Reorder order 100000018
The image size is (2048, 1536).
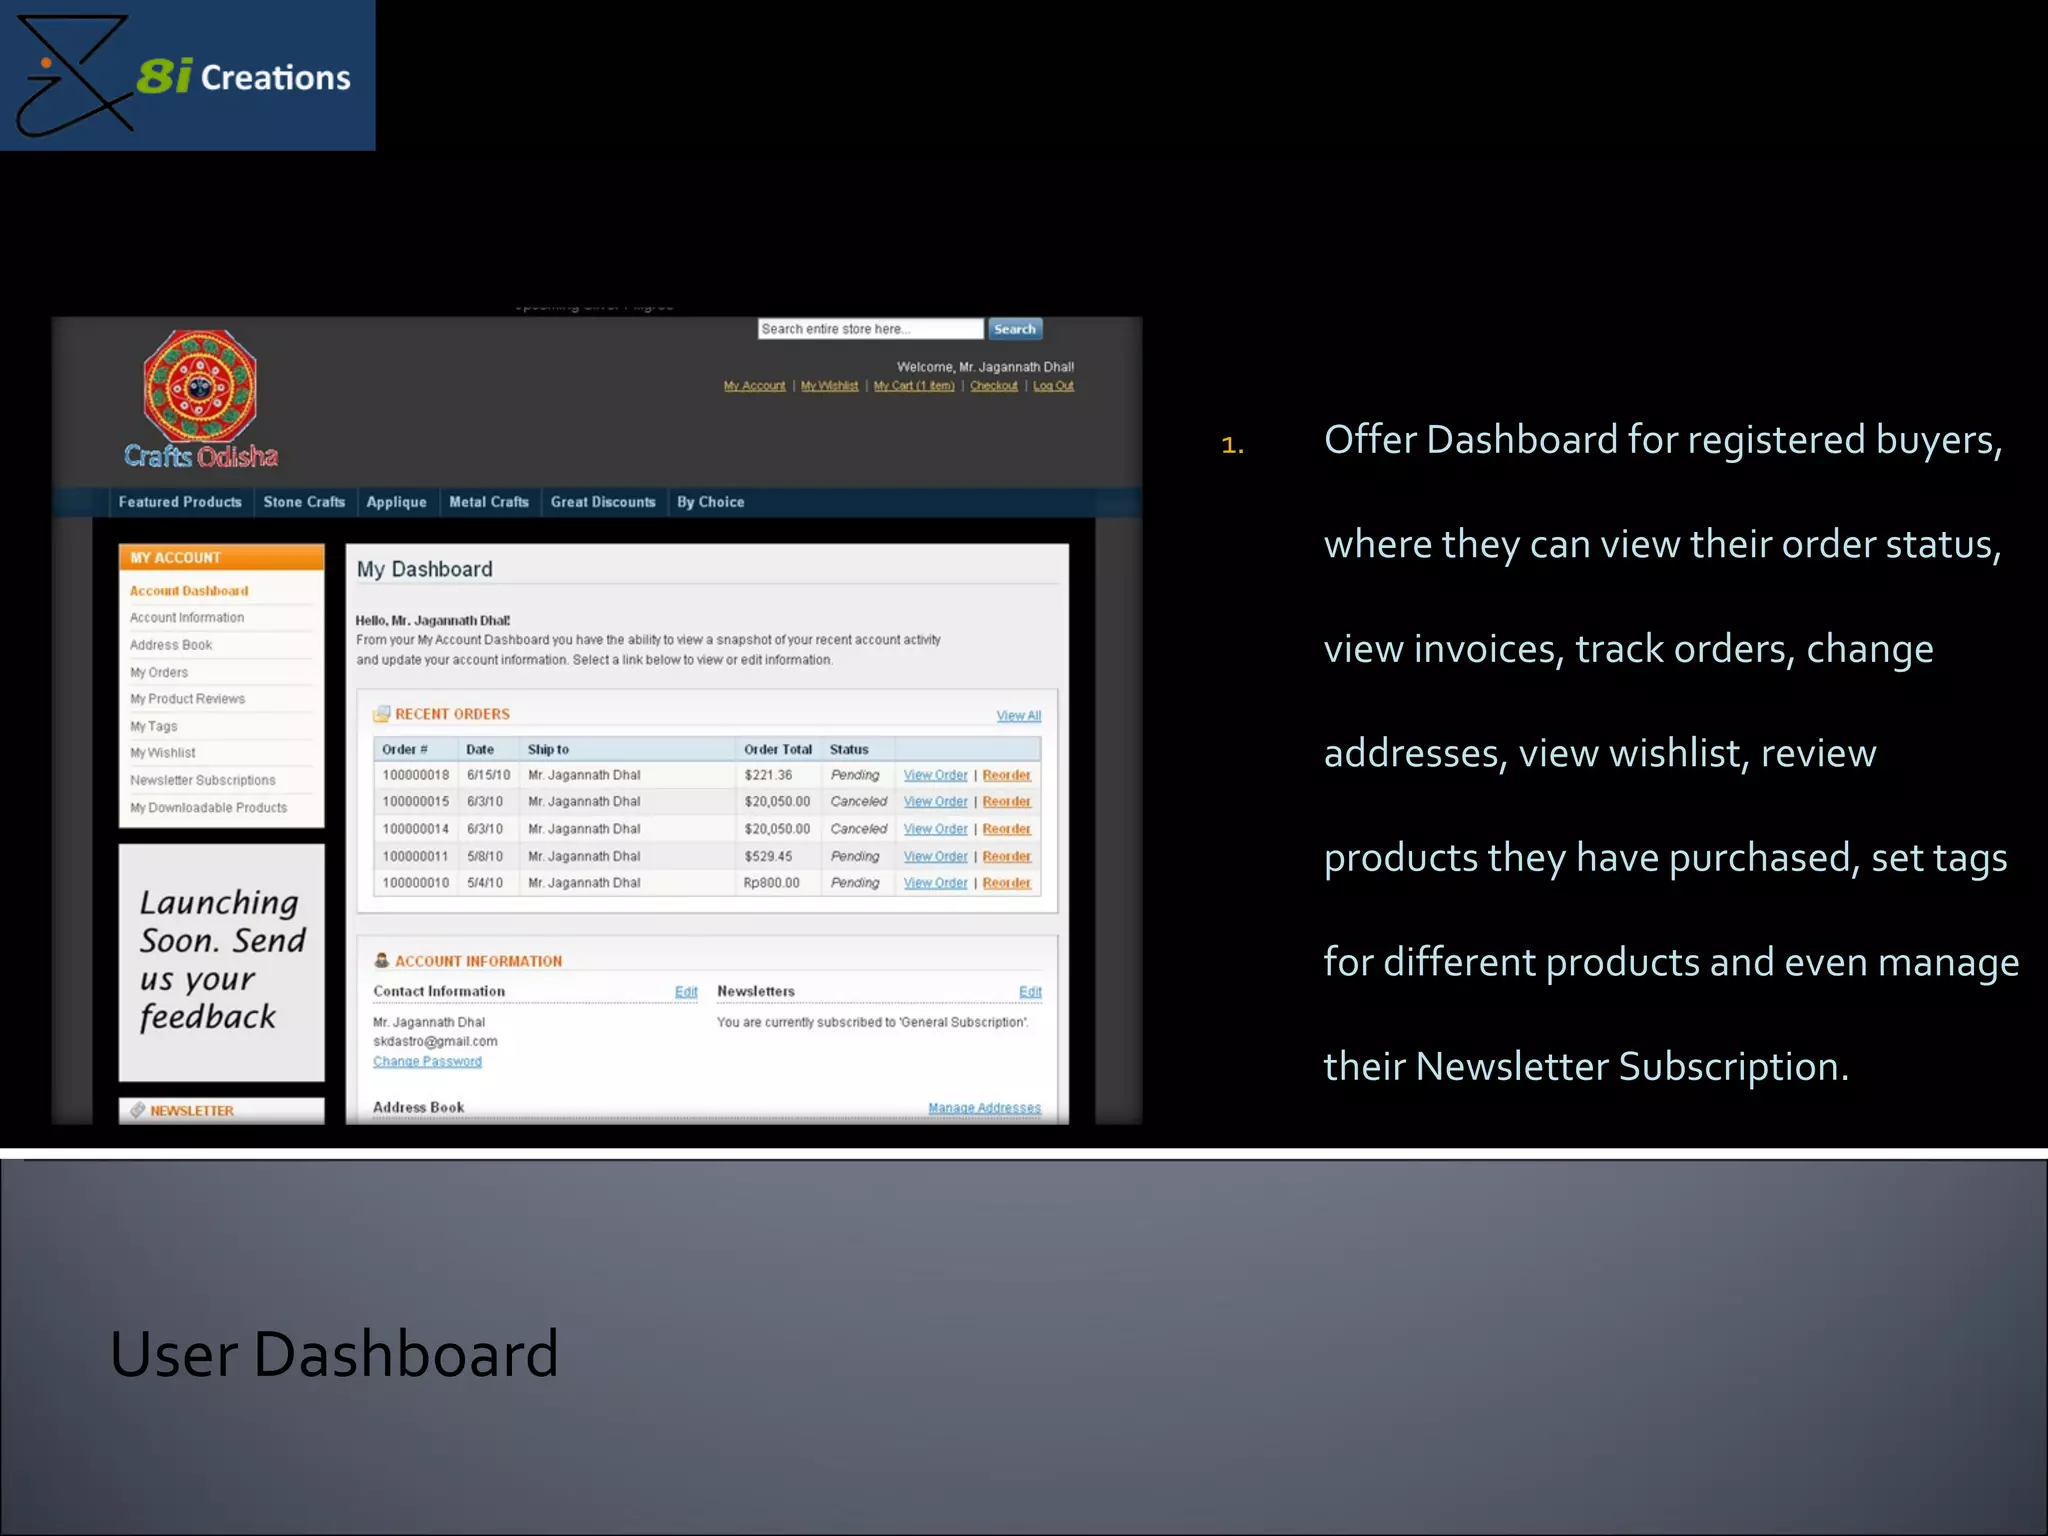[x=1006, y=775]
